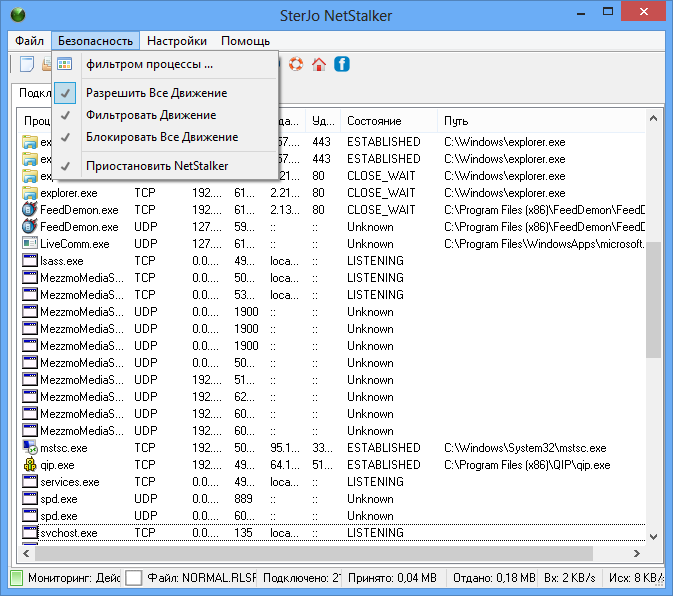This screenshot has height=596, width=673.
Task: Click the New document toolbar icon
Action: coord(27,64)
